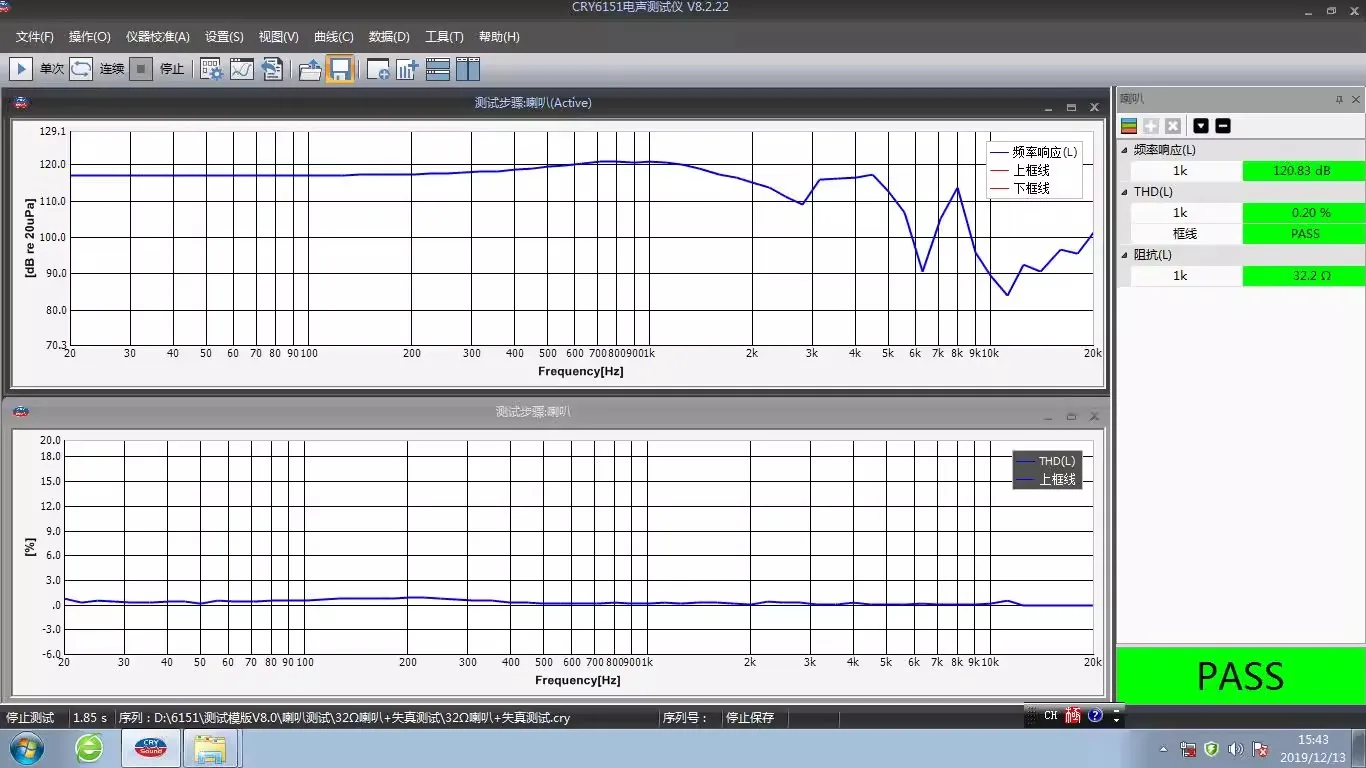Click the 1.85 s time in the status bar
Image resolution: width=1366 pixels, height=768 pixels.
point(89,718)
